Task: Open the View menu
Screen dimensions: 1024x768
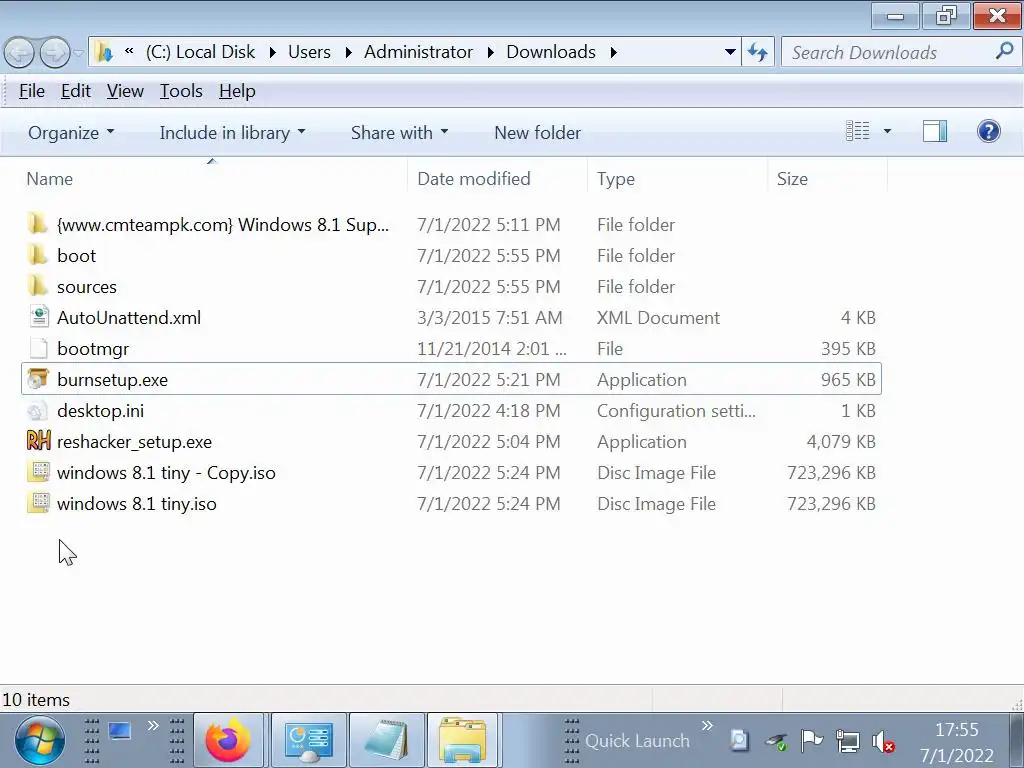Action: point(125,91)
